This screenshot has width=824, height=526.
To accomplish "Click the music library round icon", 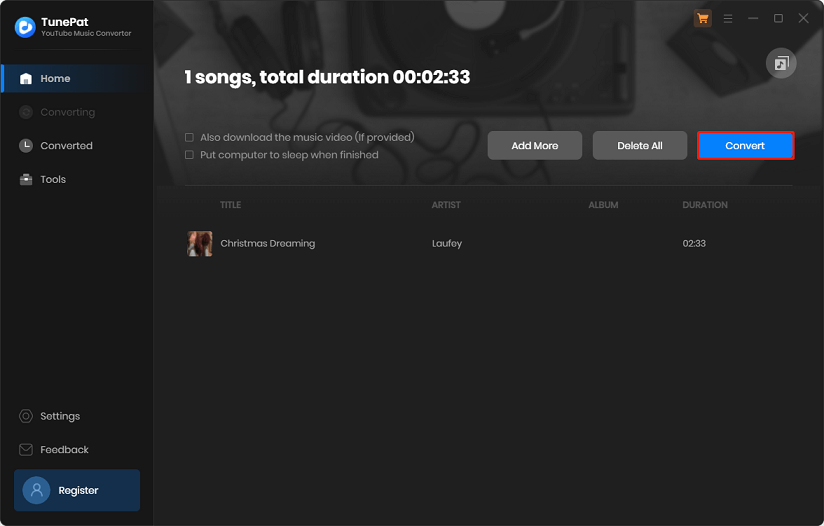I will (x=781, y=64).
